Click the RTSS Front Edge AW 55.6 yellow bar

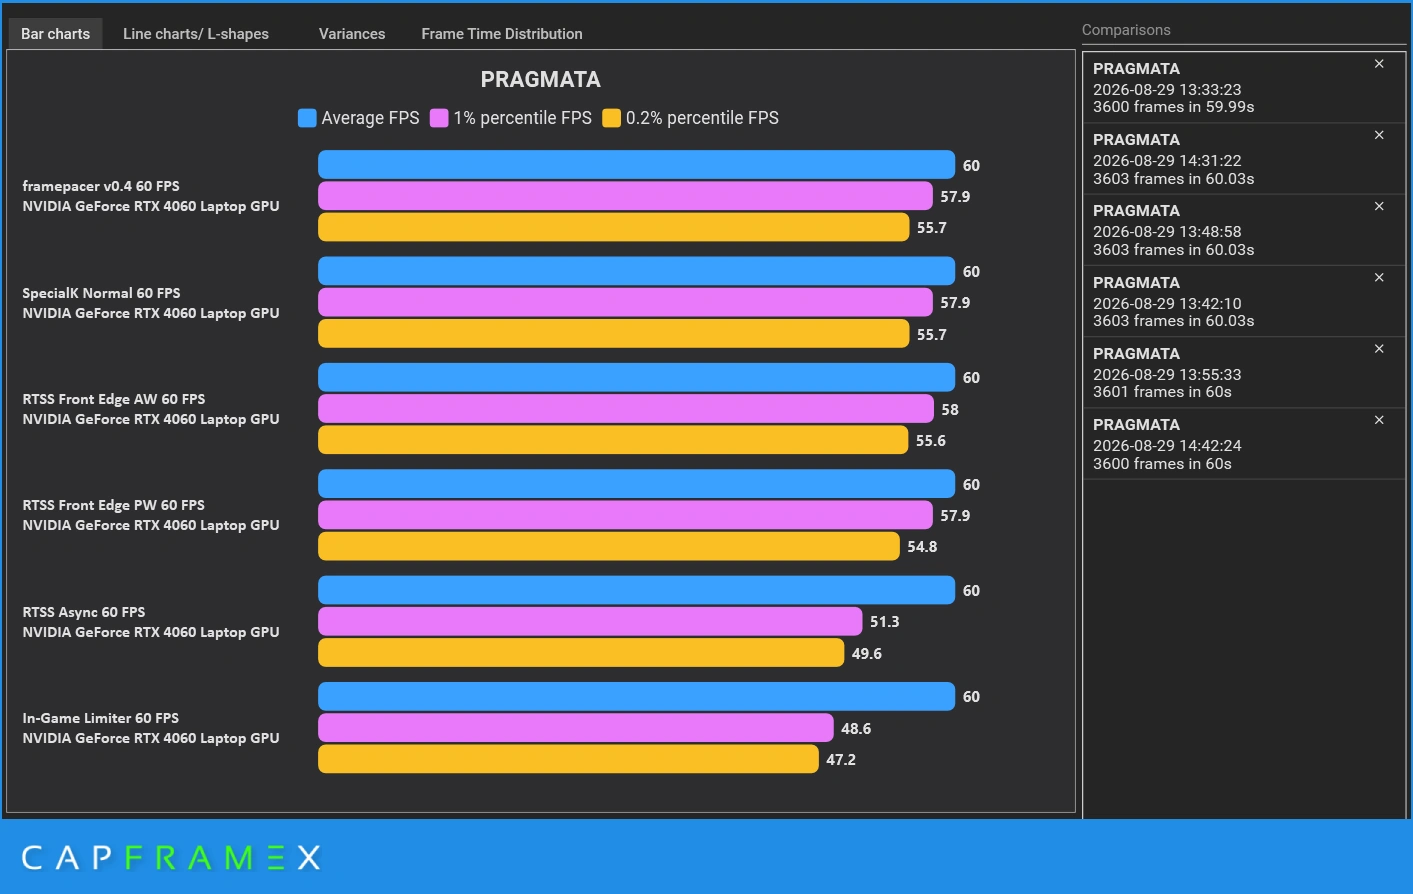click(x=613, y=440)
